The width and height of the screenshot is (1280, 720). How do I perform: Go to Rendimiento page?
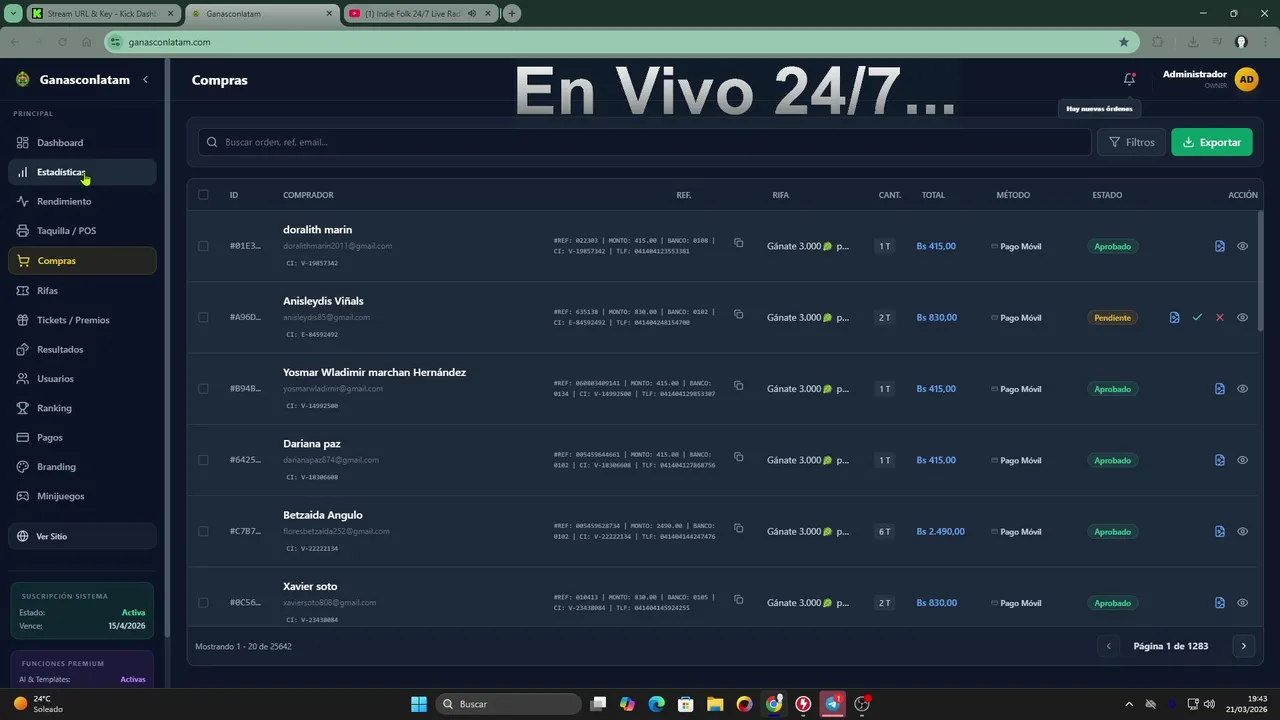(82, 201)
